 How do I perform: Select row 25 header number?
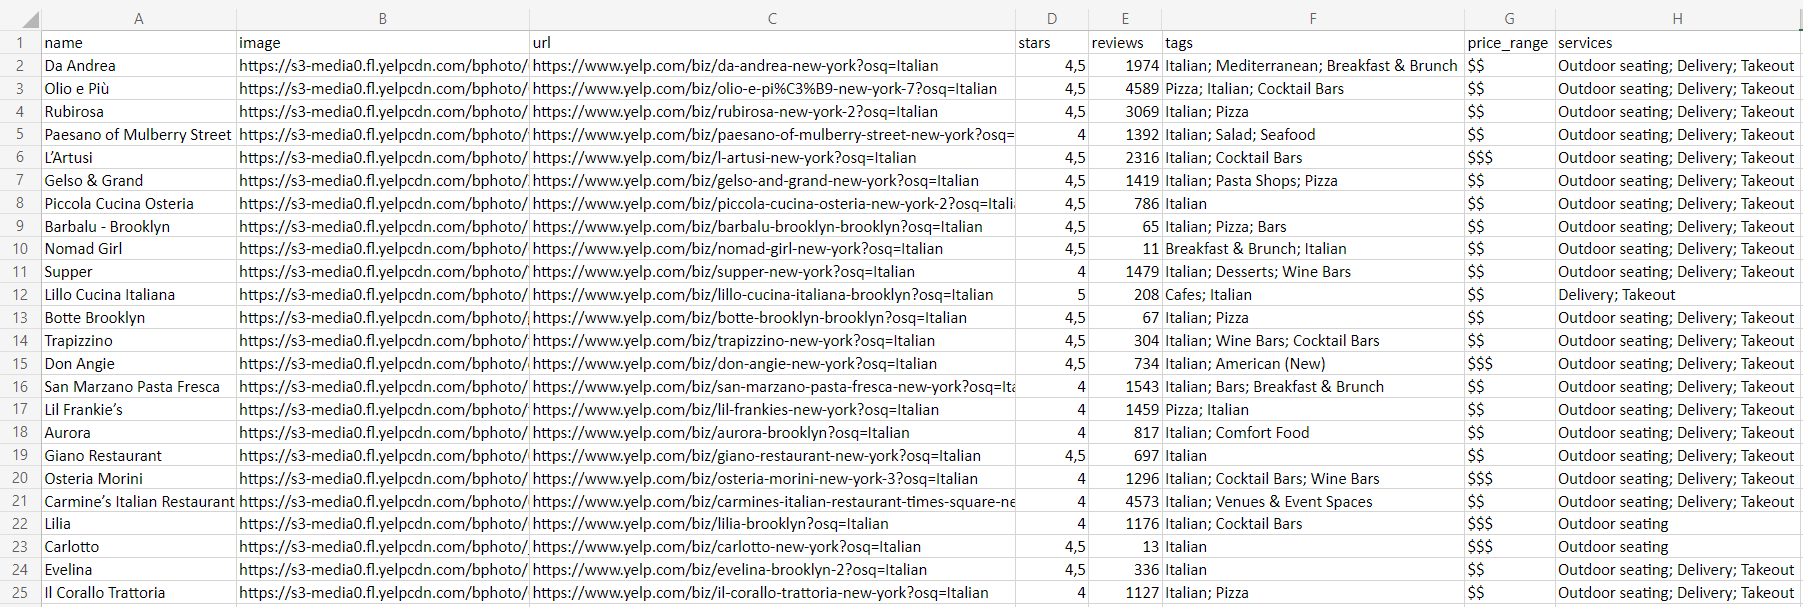click(20, 593)
